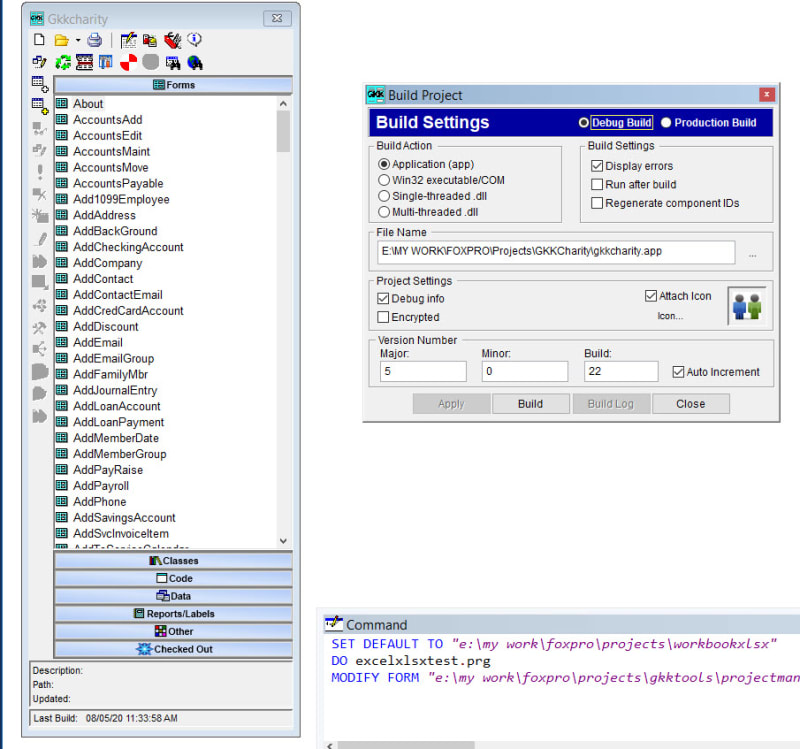Enable Run after build checkbox
This screenshot has width=800, height=749.
(597, 184)
